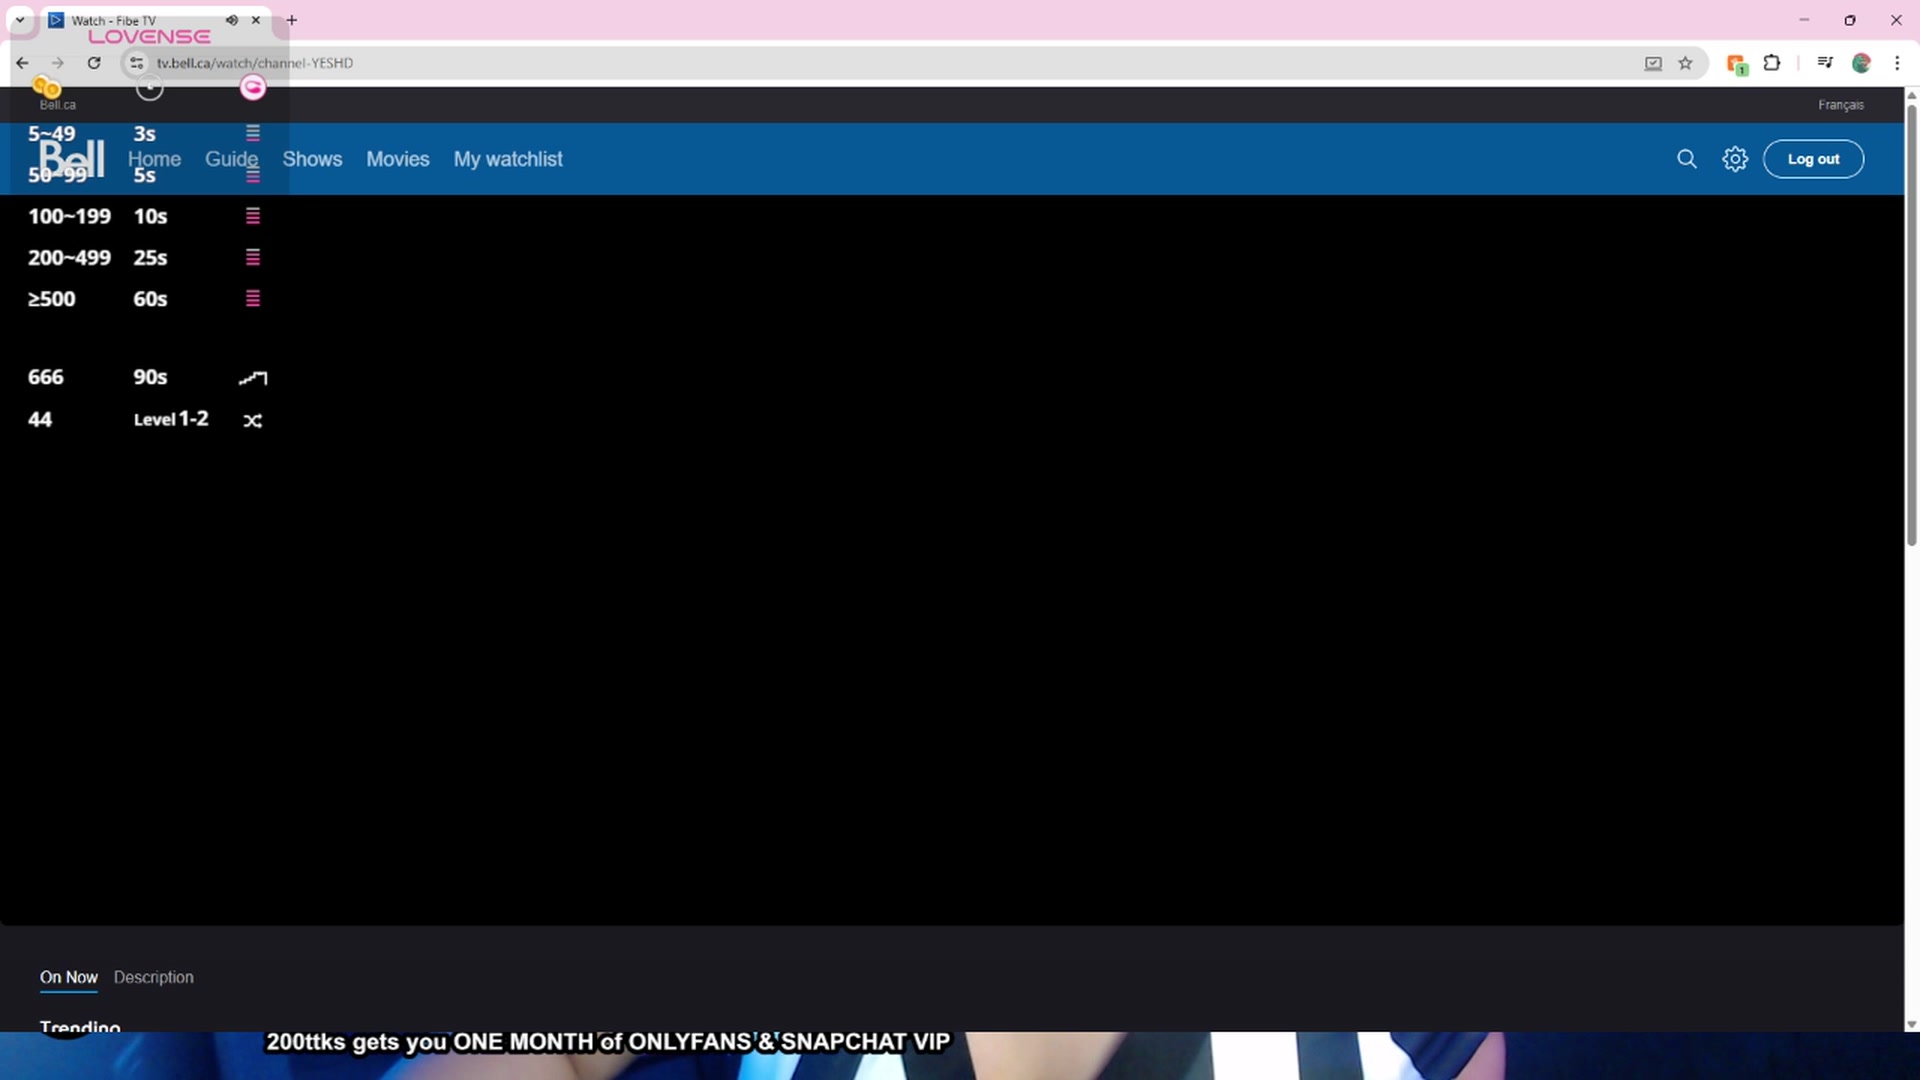Open a new browser tab
This screenshot has width=1920, height=1080.
point(291,20)
